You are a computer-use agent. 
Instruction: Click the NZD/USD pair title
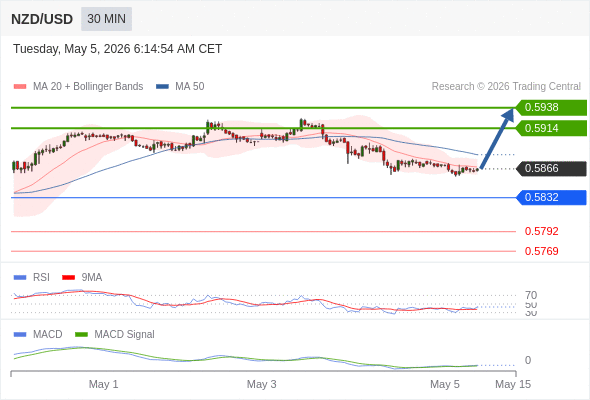pos(42,19)
